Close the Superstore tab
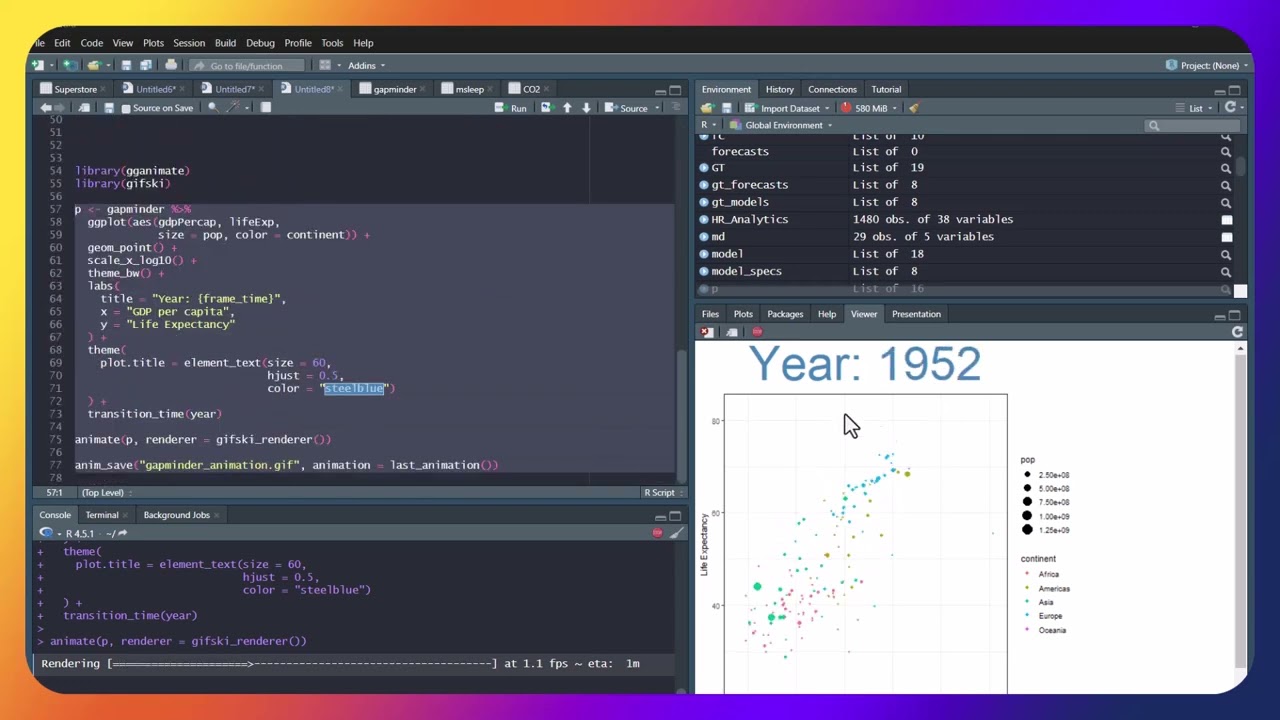 point(103,89)
